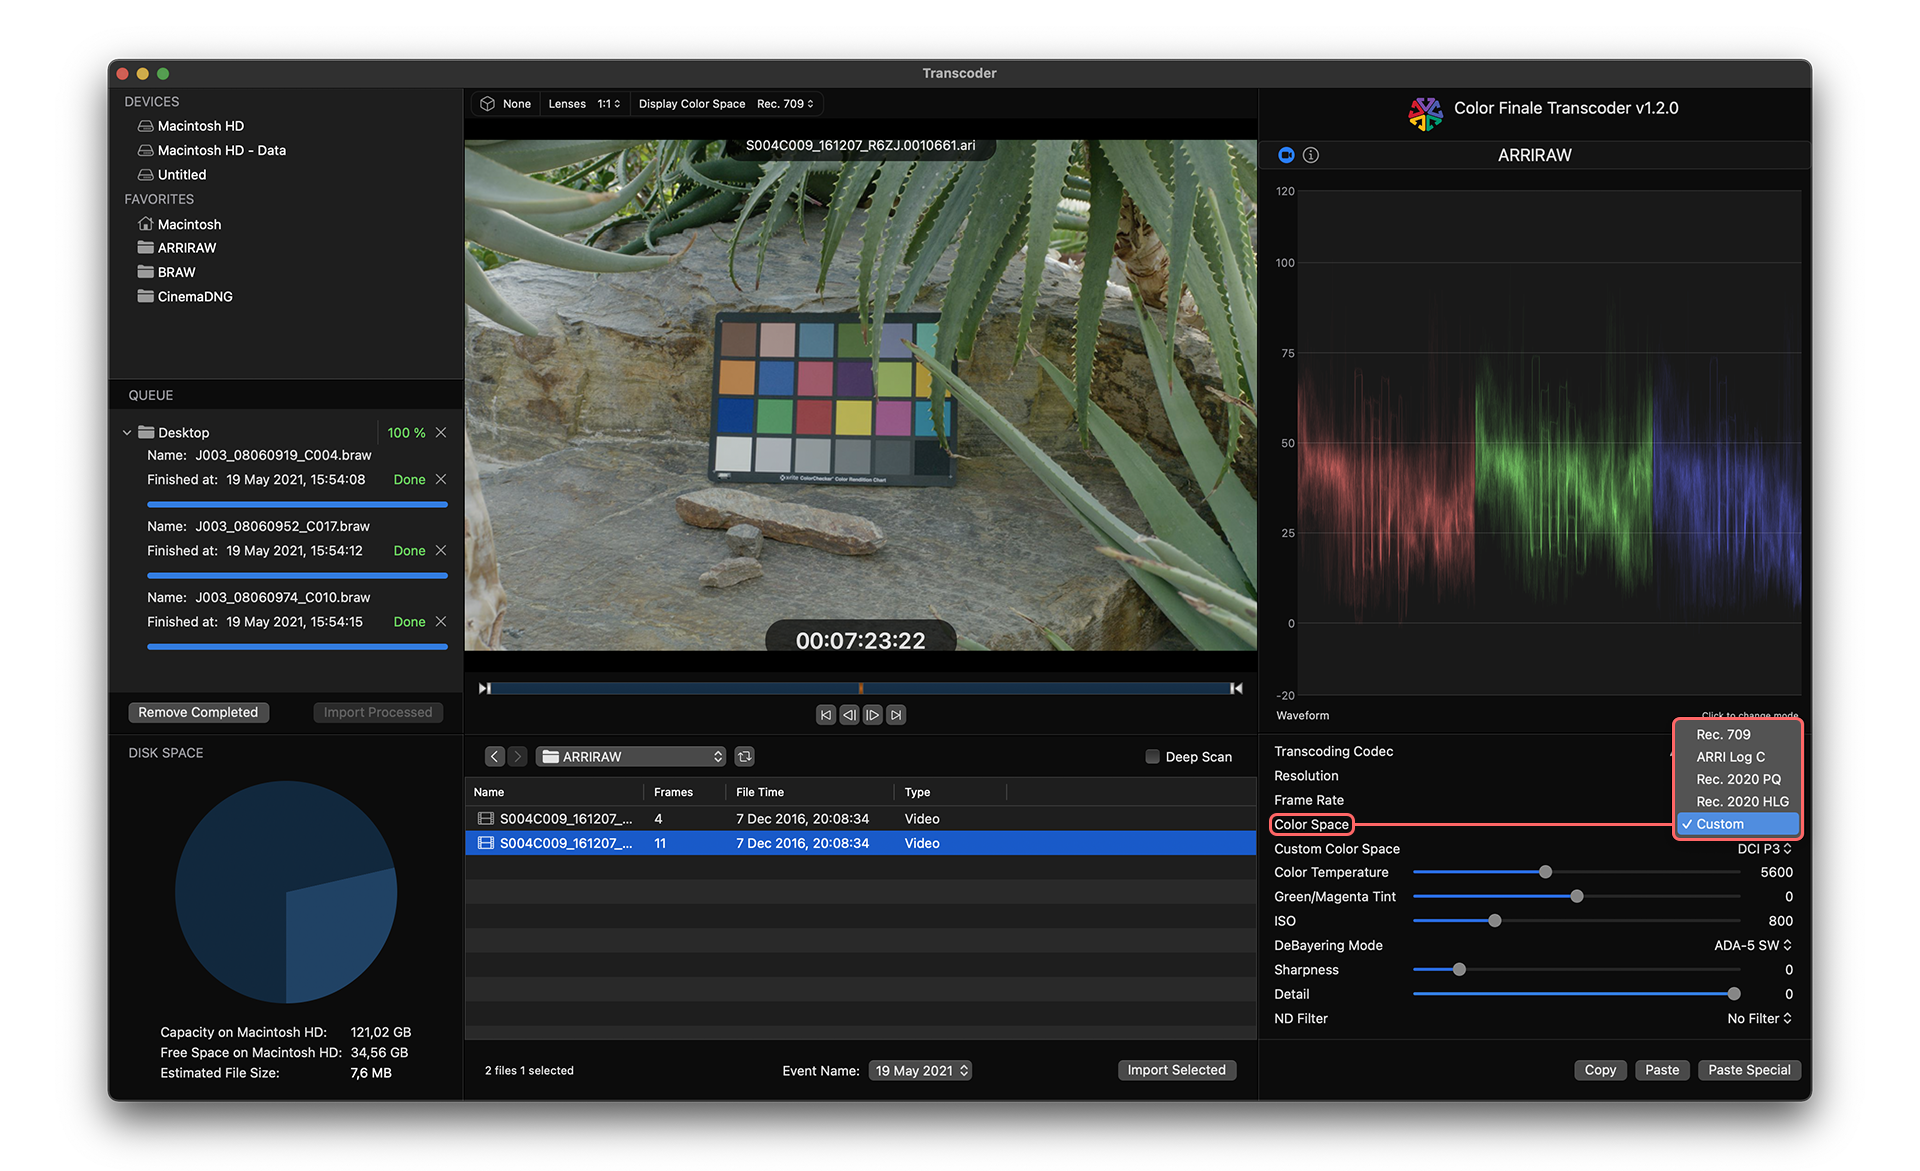Remove the Desktop queue group with its X

441,433
